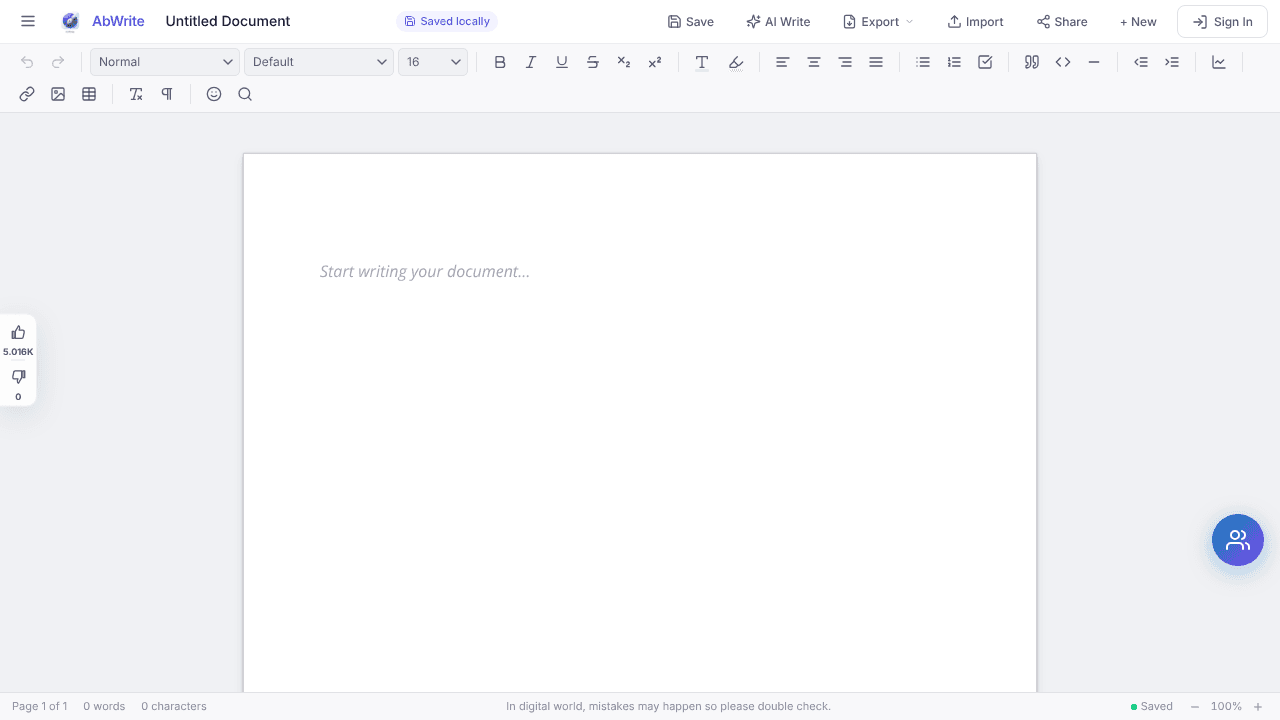Open the highlight color picker
Screen dimensions: 1280x720
click(x=736, y=62)
